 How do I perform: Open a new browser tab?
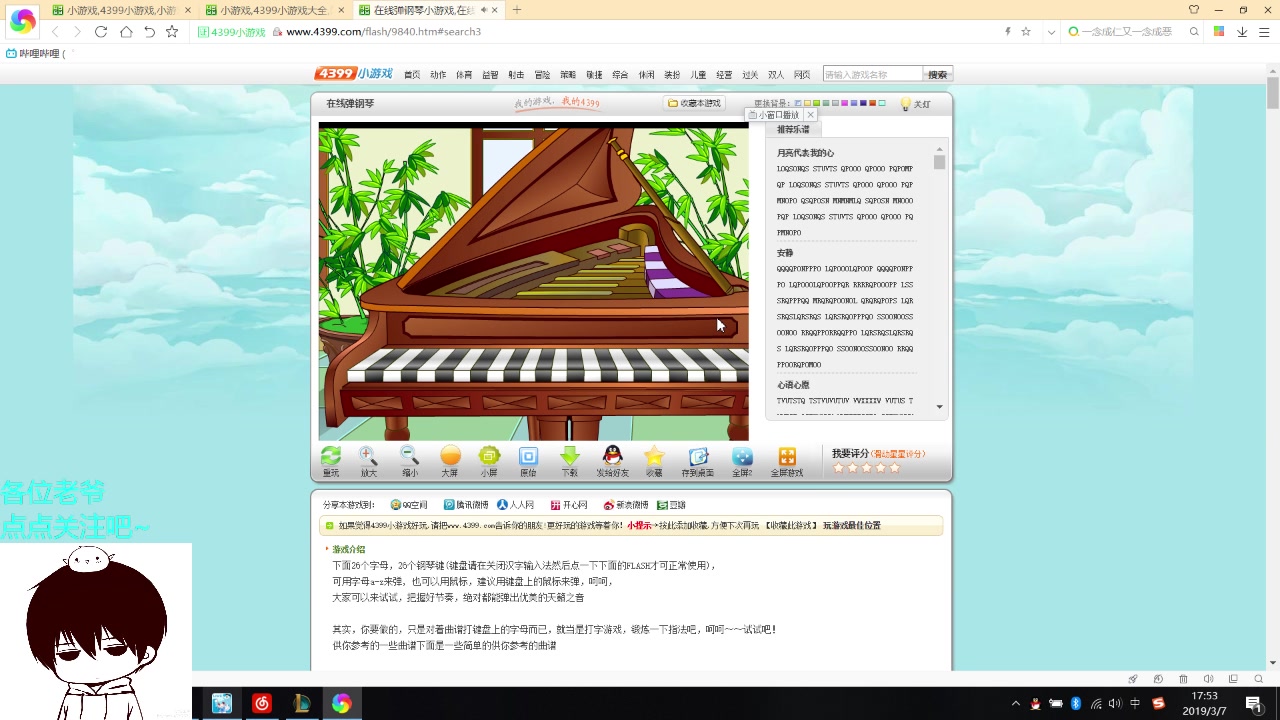[x=517, y=10]
